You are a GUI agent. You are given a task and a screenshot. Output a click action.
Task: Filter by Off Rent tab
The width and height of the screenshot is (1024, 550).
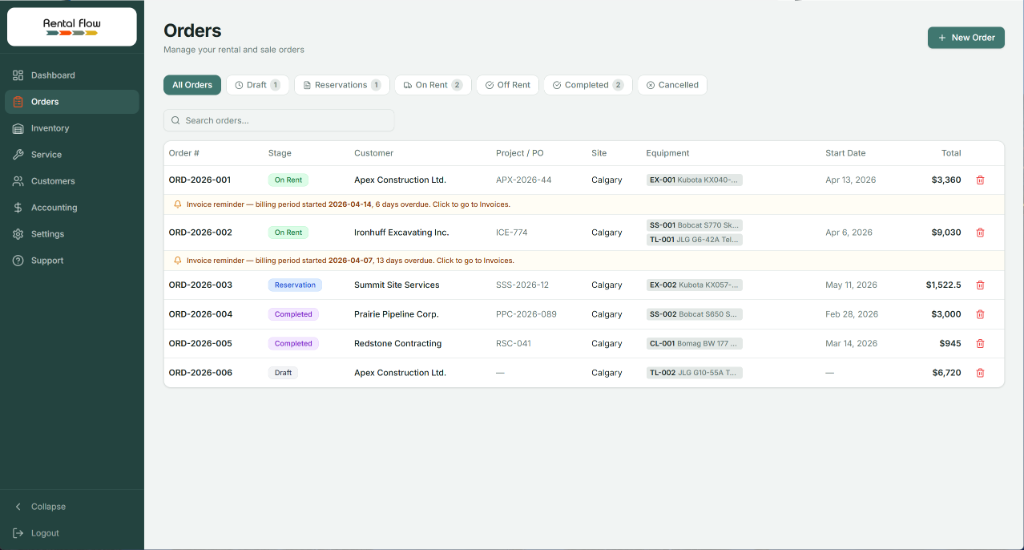pyautogui.click(x=507, y=85)
